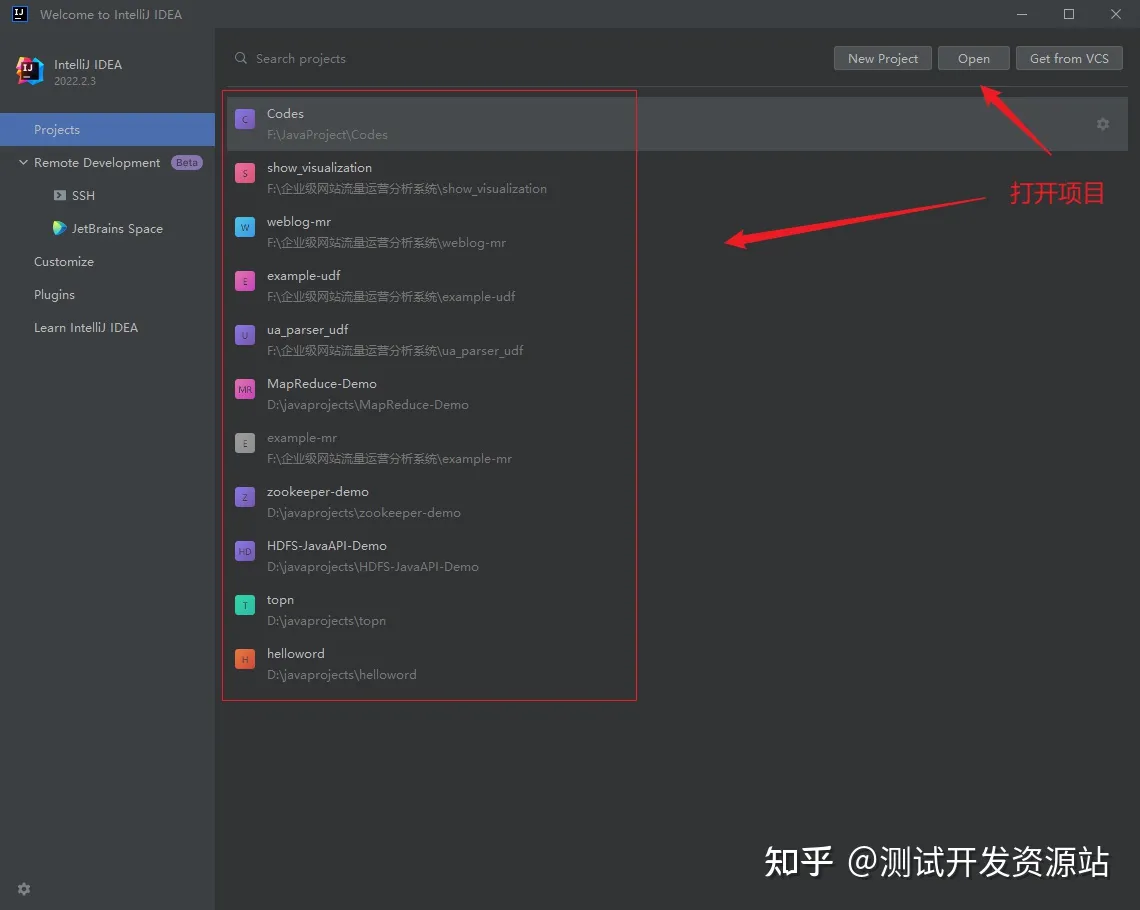Image resolution: width=1140 pixels, height=910 pixels.
Task: Select the Projects tab
Action: click(x=108, y=129)
